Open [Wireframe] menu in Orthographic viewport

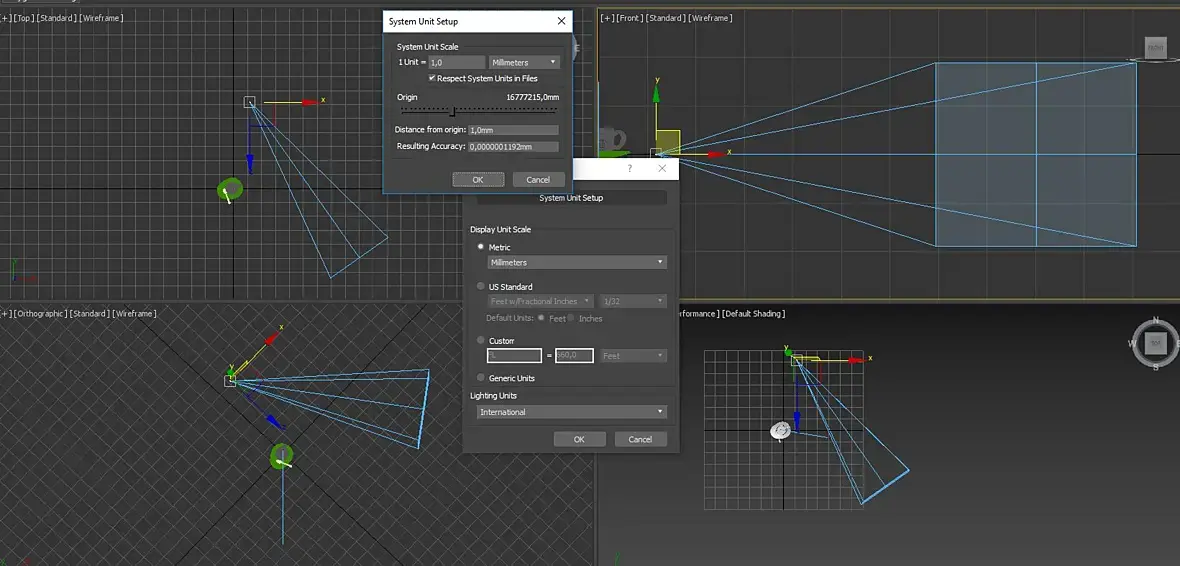[x=134, y=313]
